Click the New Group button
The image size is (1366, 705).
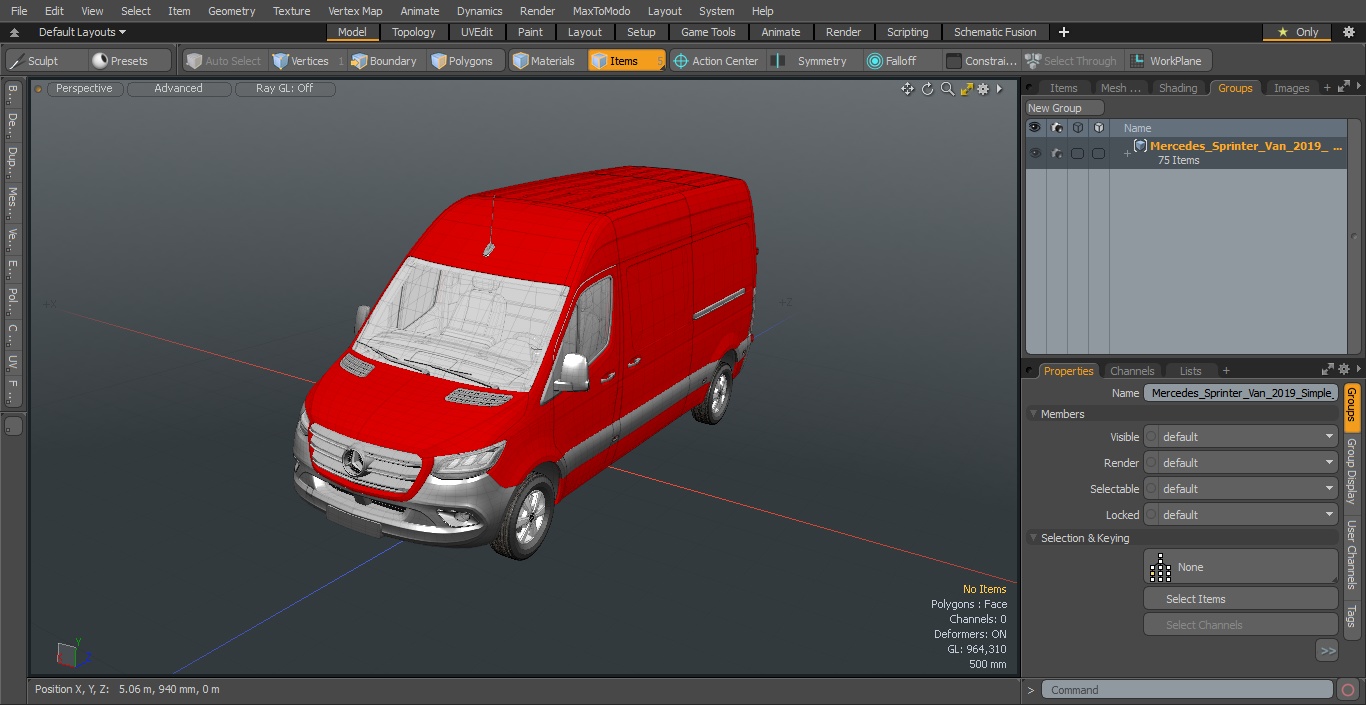[1065, 108]
